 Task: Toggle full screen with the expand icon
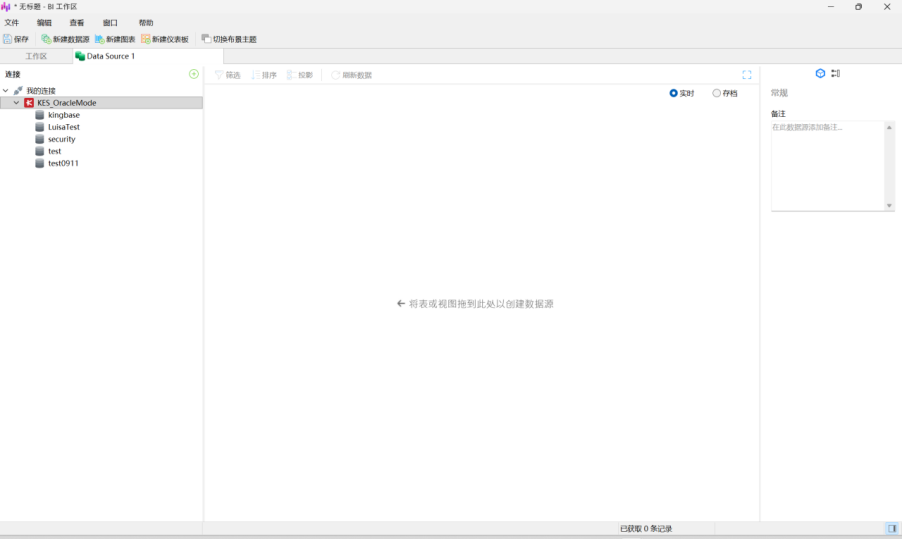click(747, 75)
